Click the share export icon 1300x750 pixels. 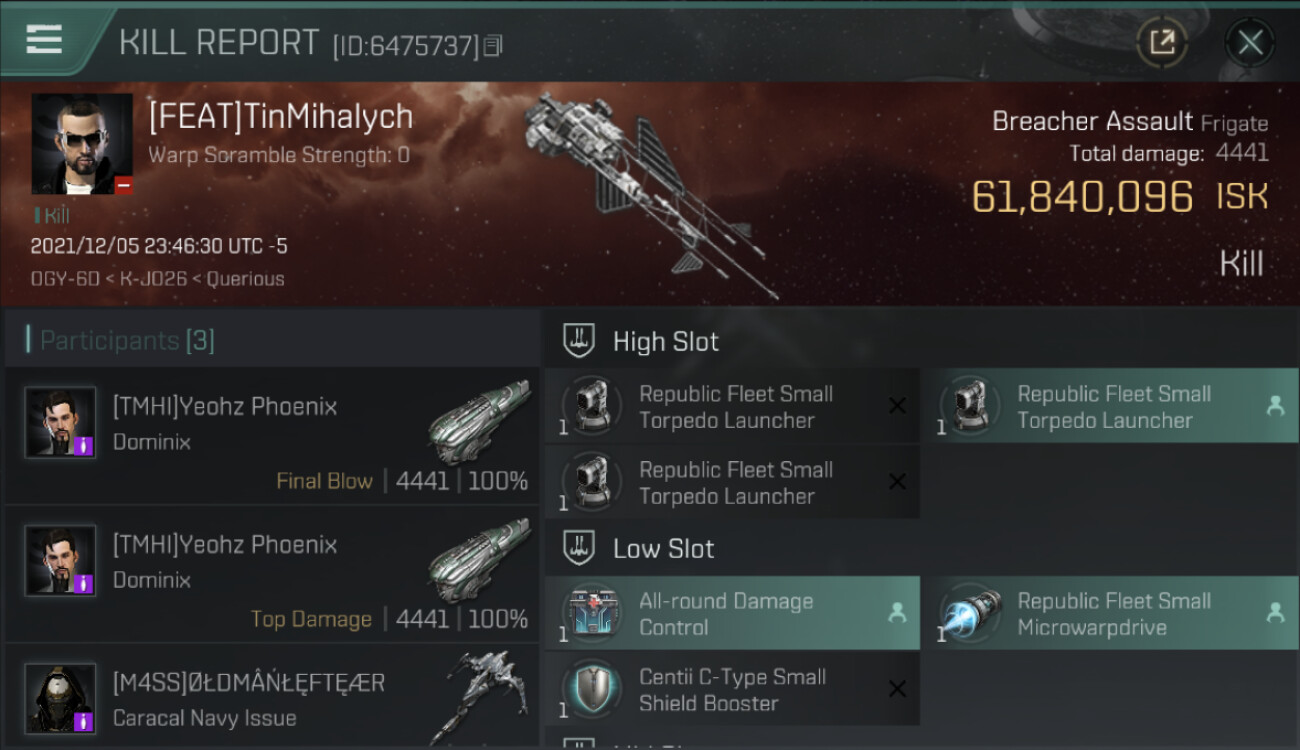(x=1162, y=42)
